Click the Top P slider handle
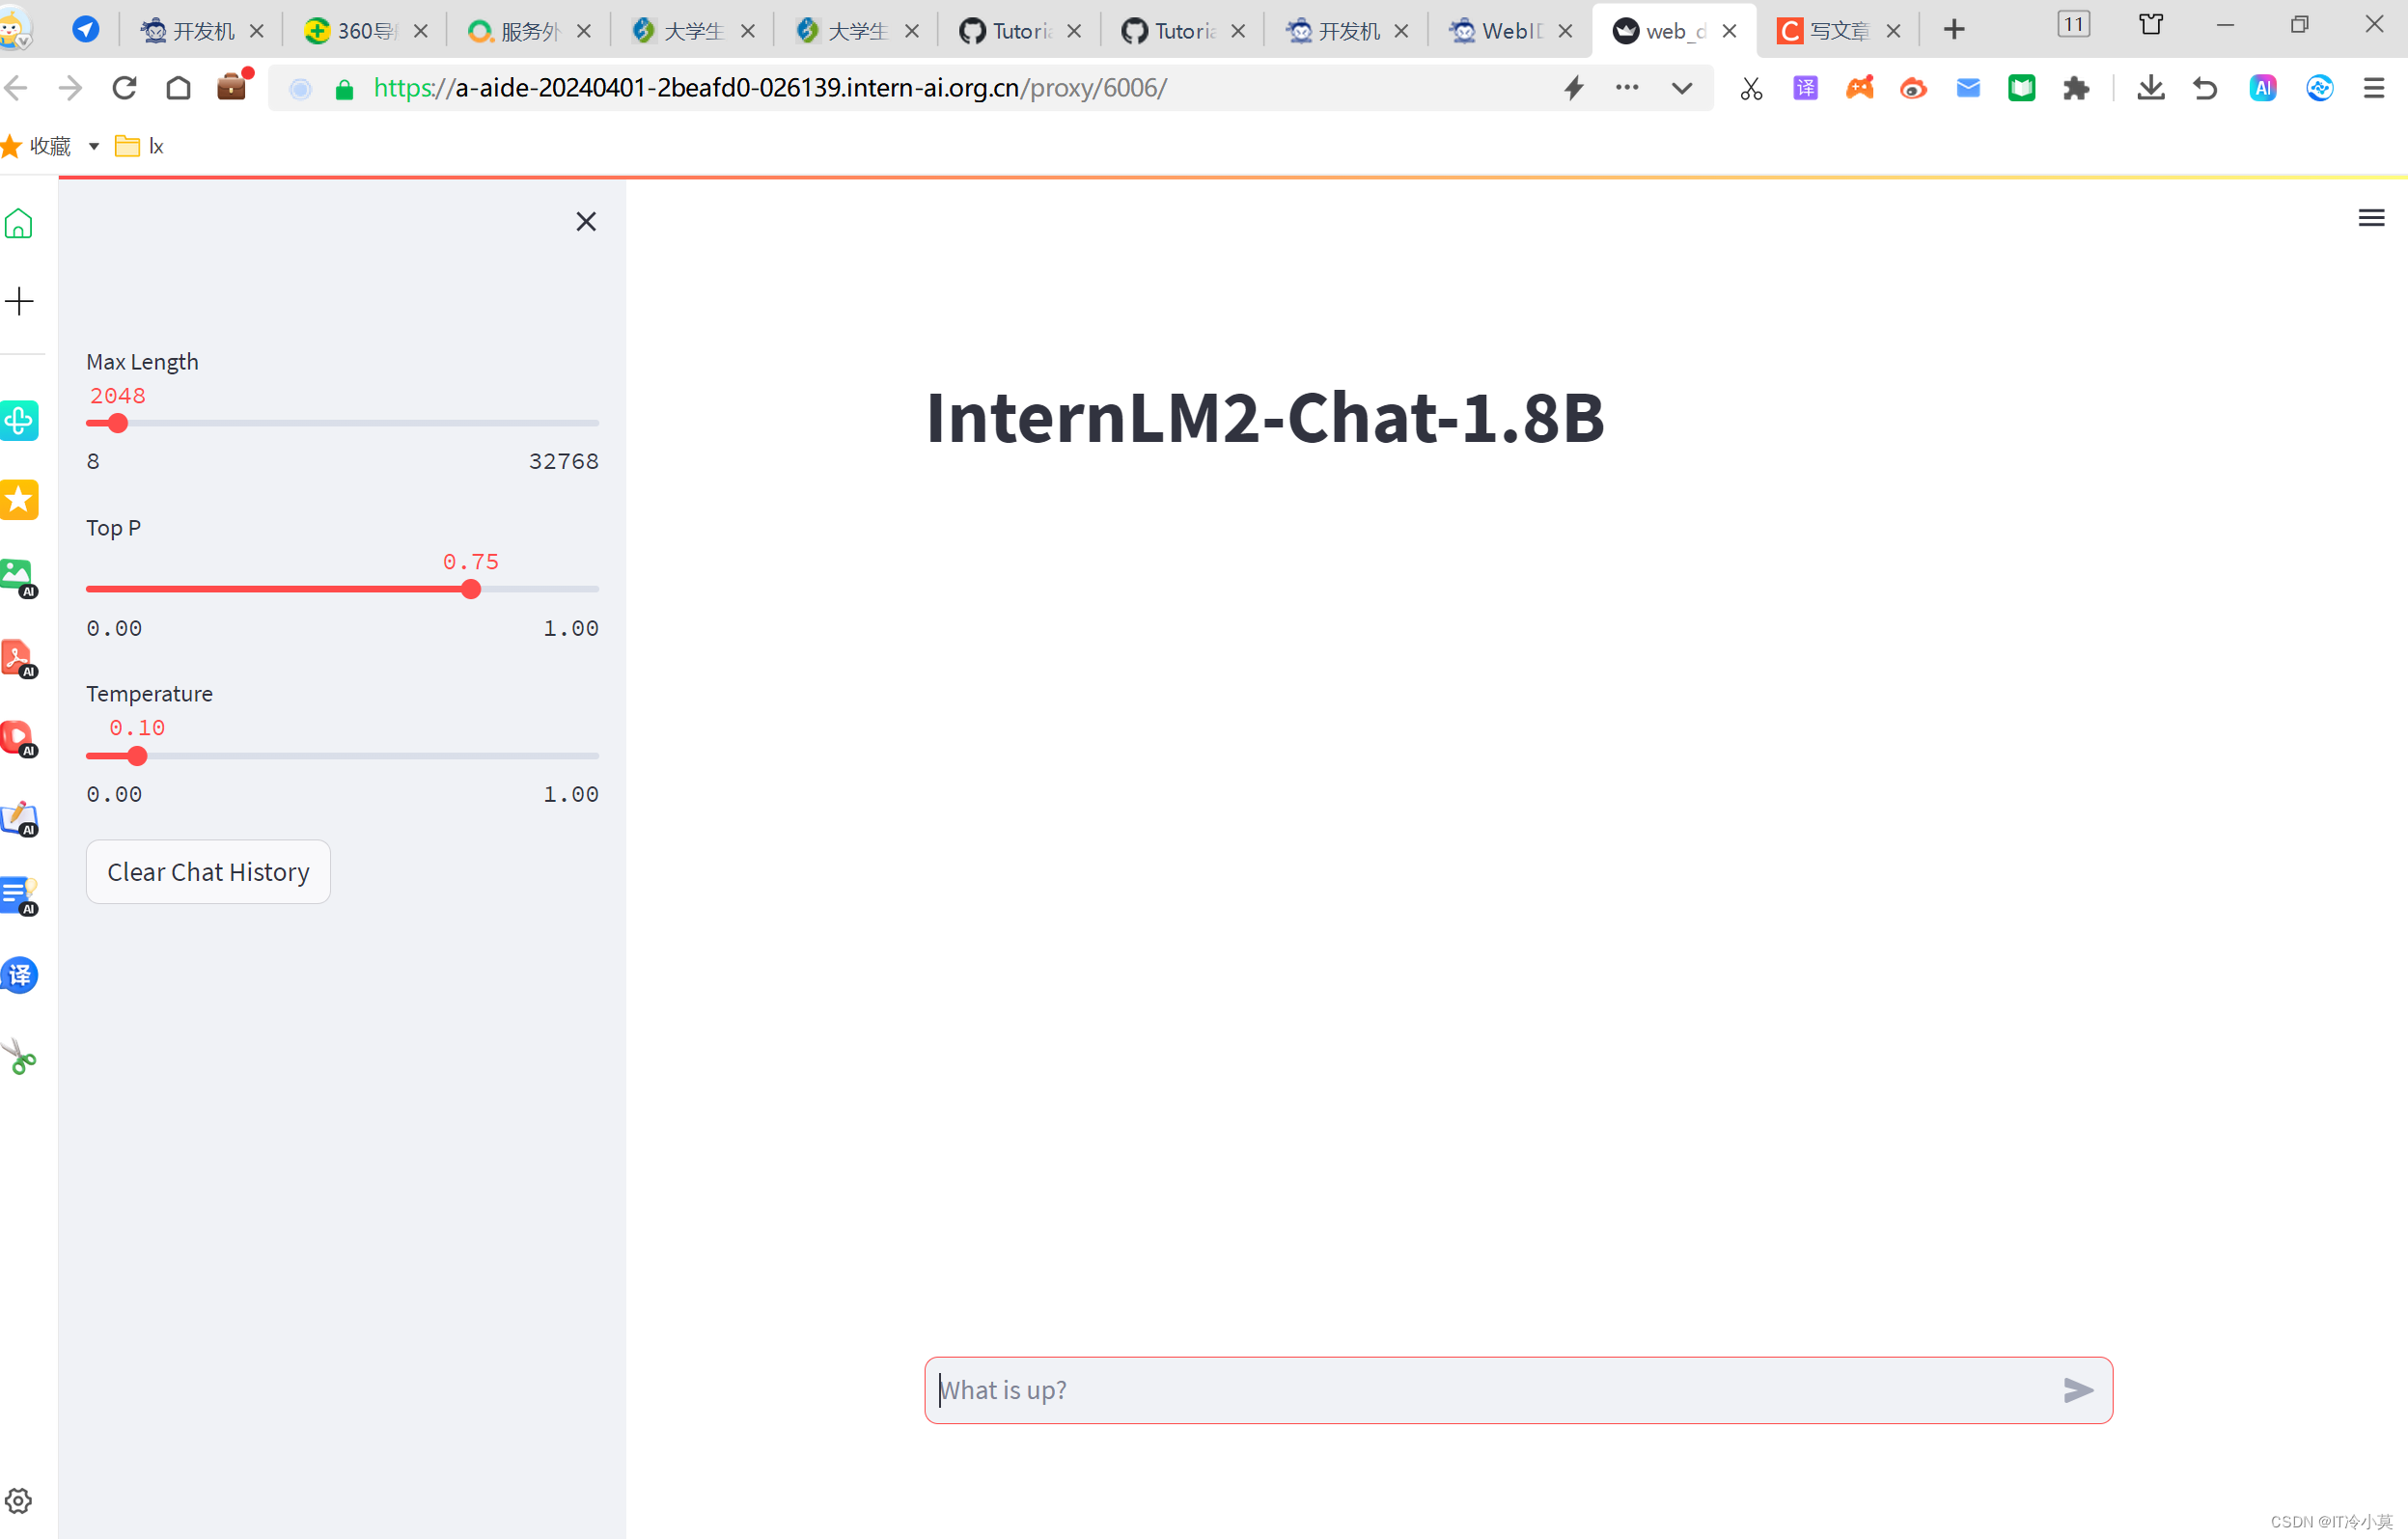2408x1539 pixels. pyautogui.click(x=471, y=589)
